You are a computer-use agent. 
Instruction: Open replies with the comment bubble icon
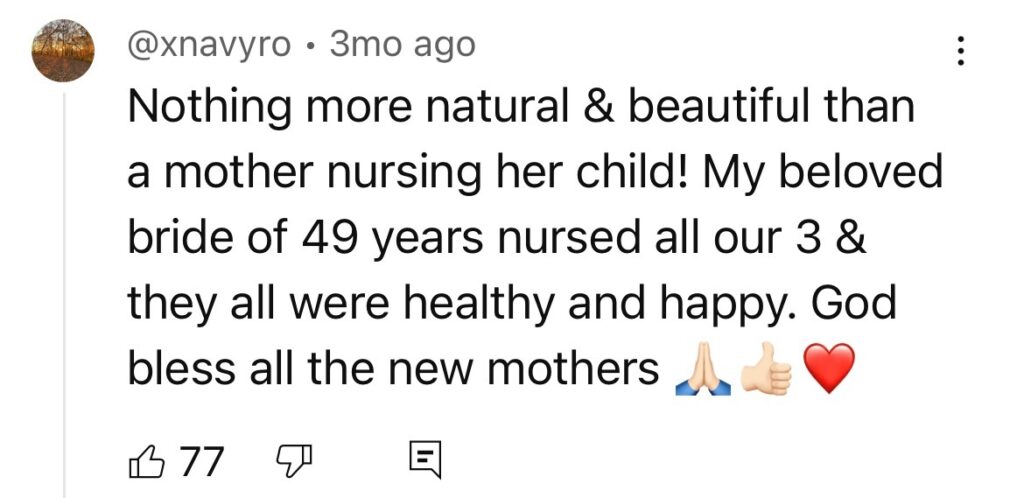(425, 461)
